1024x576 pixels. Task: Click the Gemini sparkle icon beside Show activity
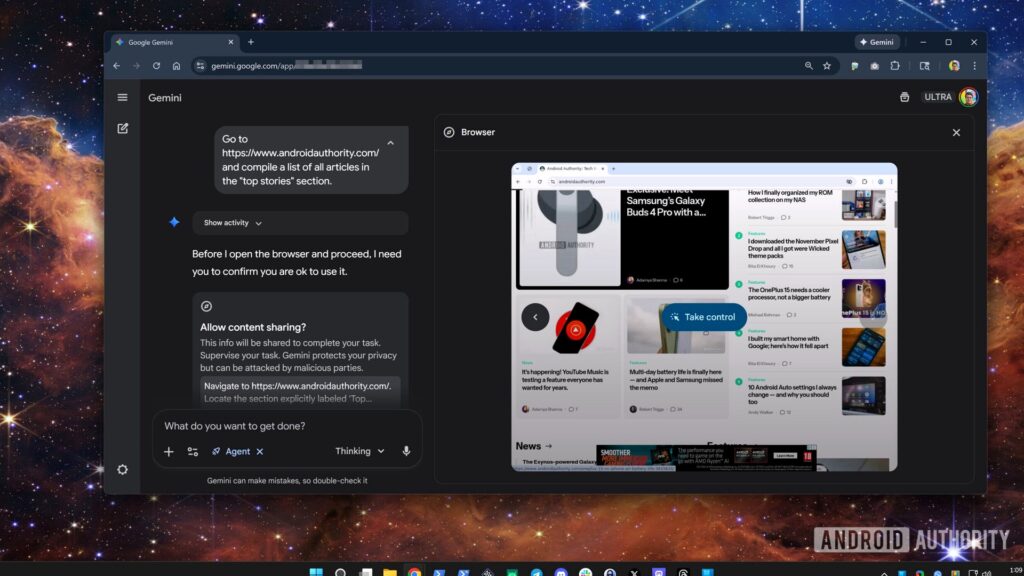coord(174,222)
